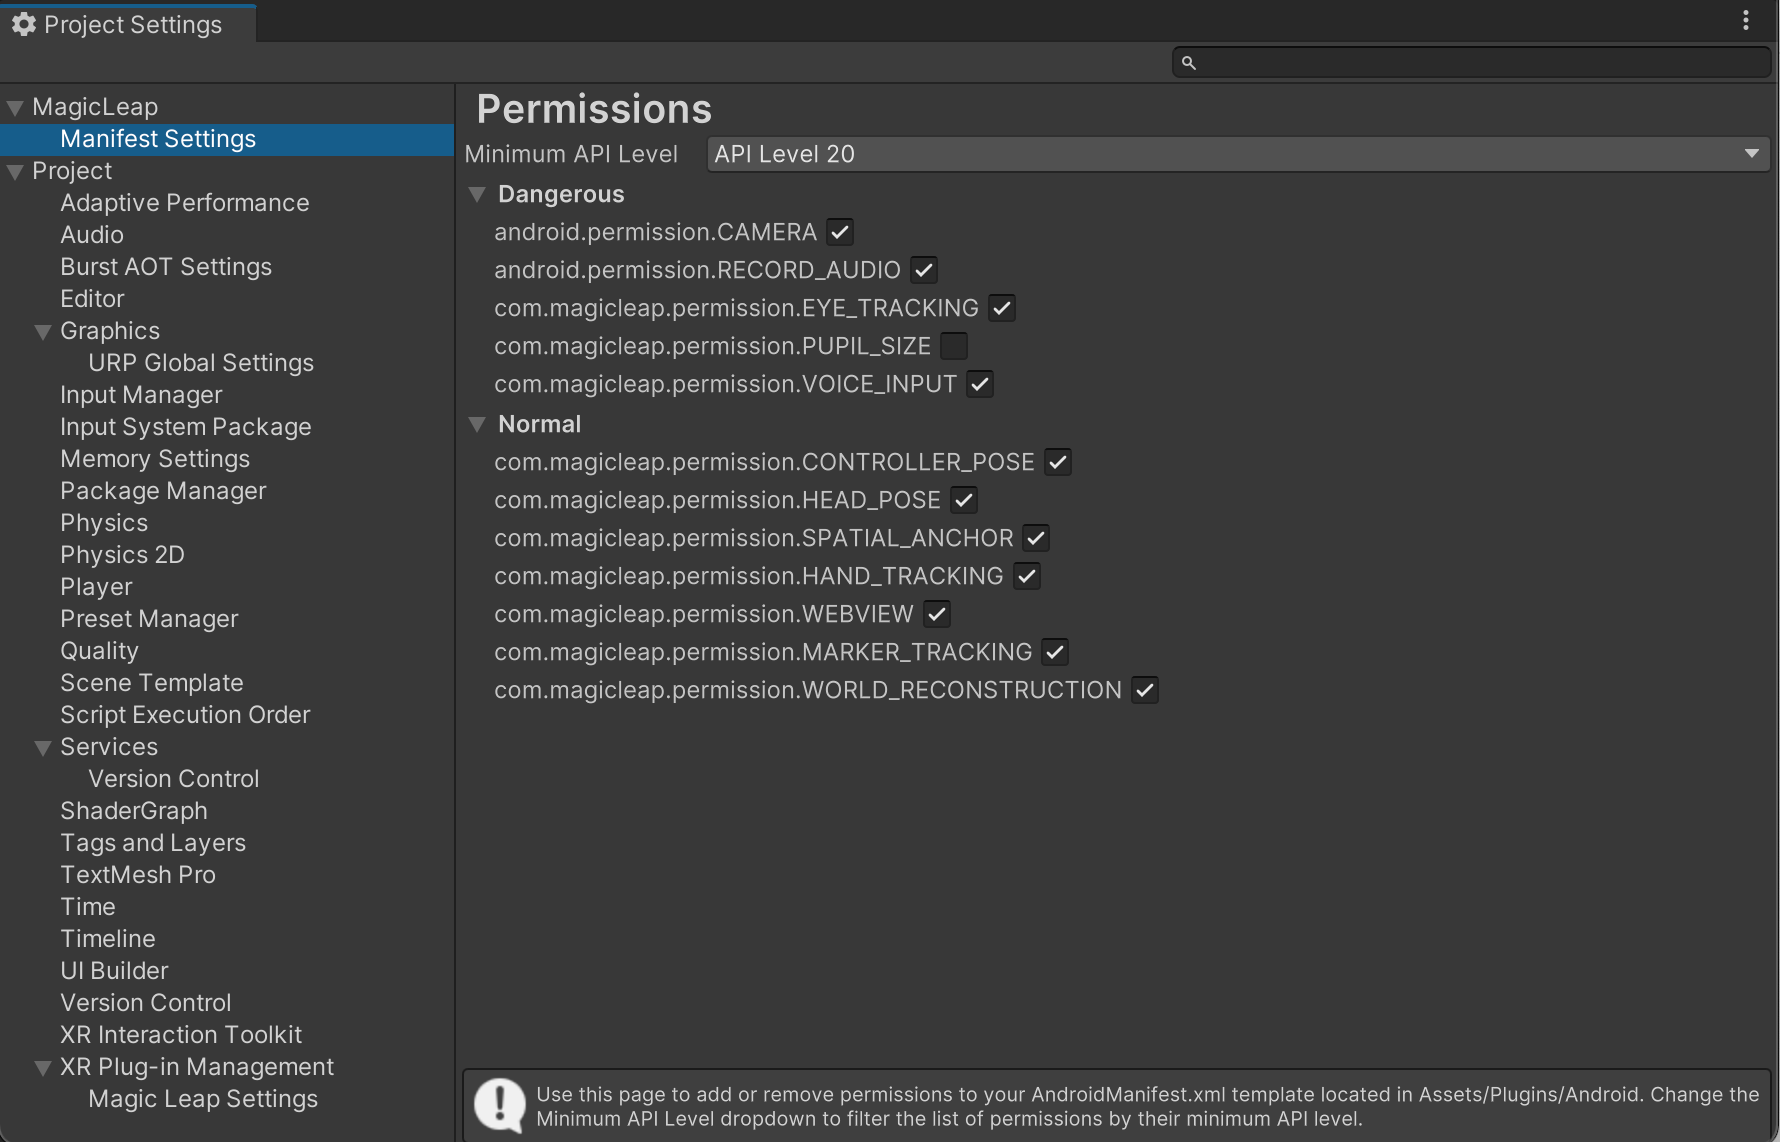Select Manifest Settings under MagicLeap
The image size is (1780, 1142).
point(157,138)
